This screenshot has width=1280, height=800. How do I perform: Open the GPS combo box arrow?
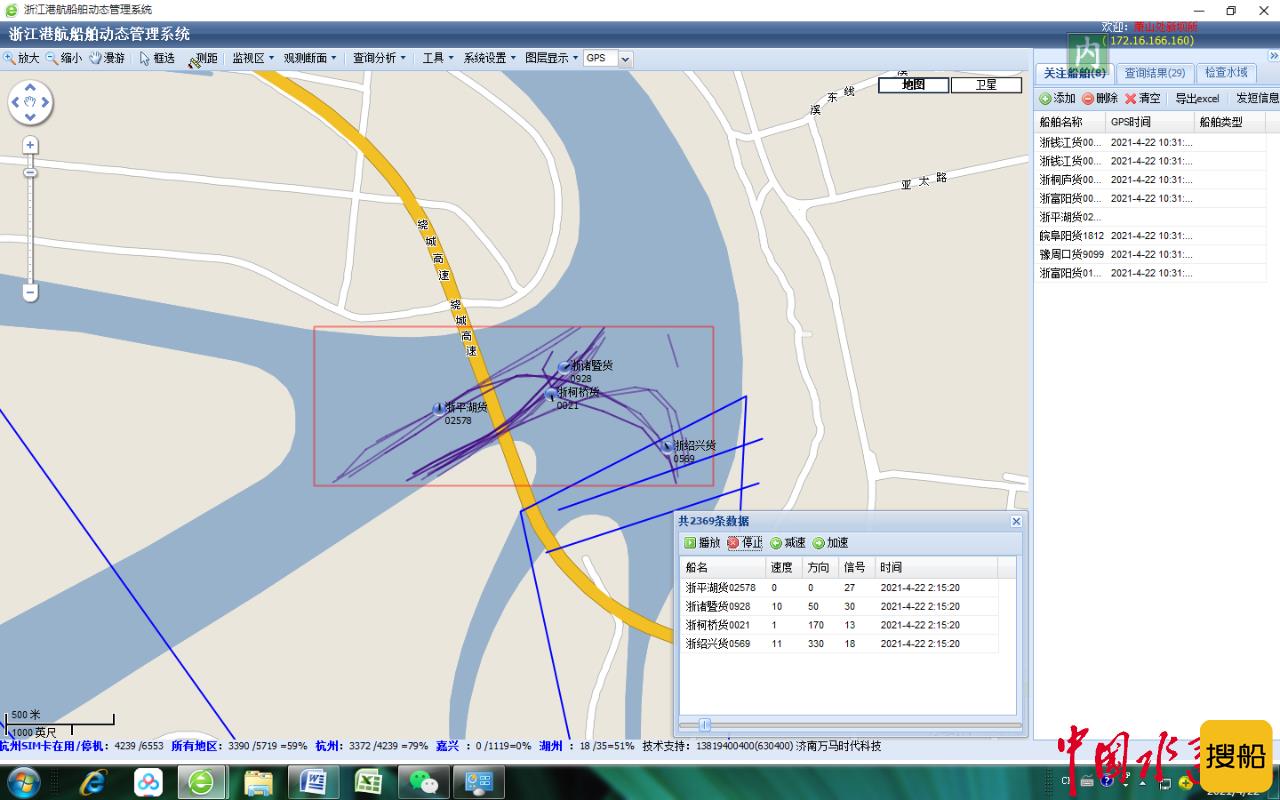(626, 59)
